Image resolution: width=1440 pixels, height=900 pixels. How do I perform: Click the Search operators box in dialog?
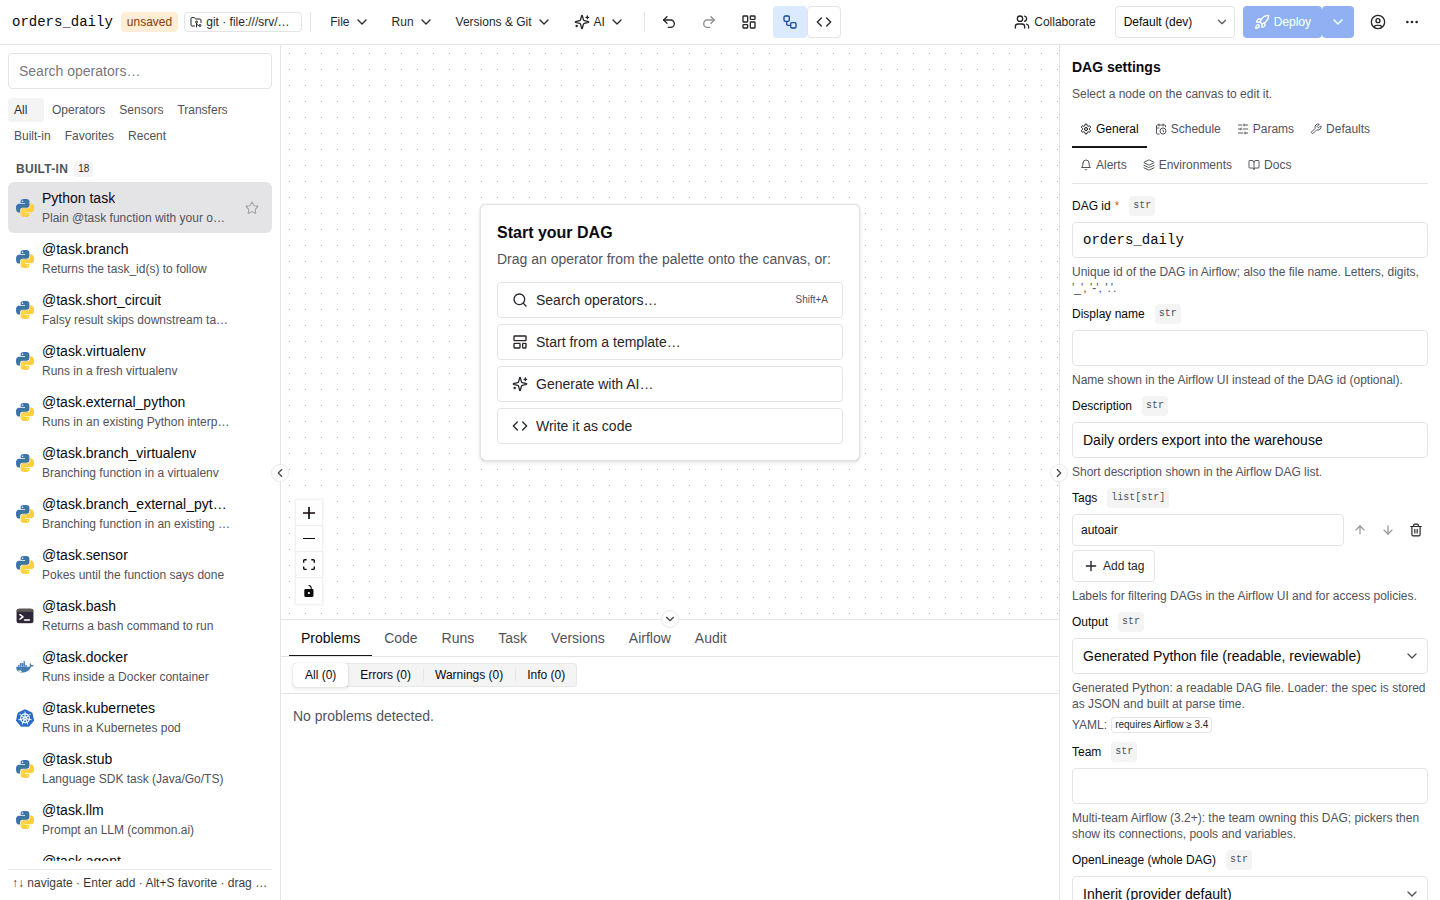click(670, 300)
